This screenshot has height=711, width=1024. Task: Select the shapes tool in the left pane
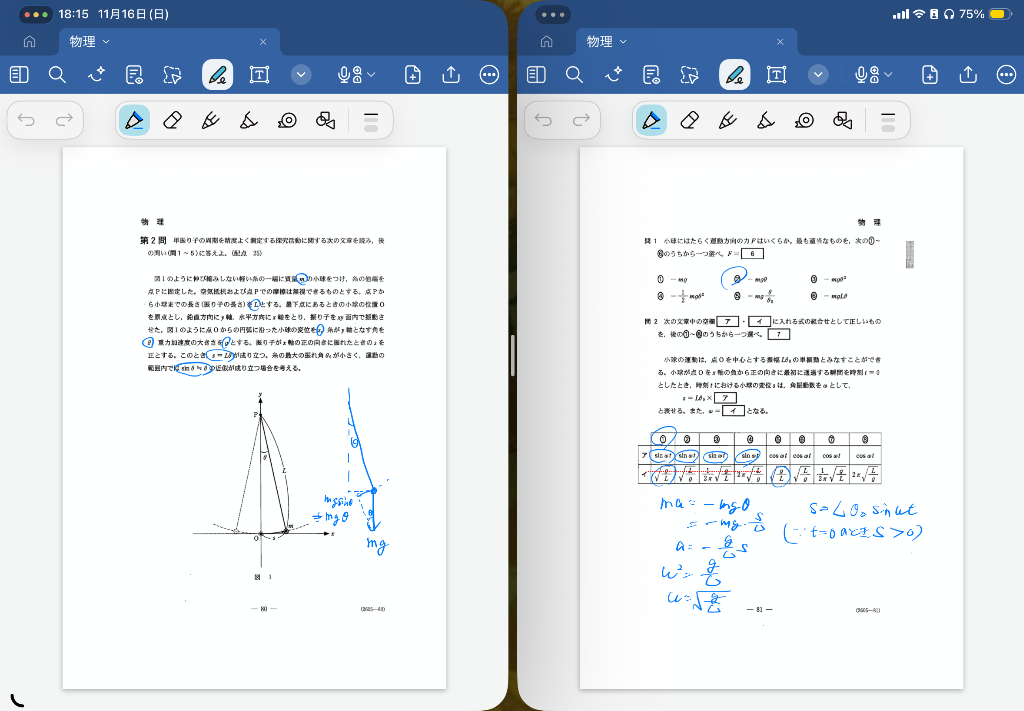pyautogui.click(x=325, y=121)
